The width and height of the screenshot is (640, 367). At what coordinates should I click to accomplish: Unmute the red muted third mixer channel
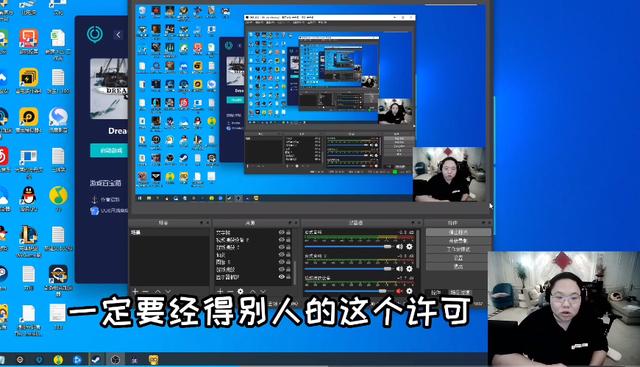click(x=400, y=291)
